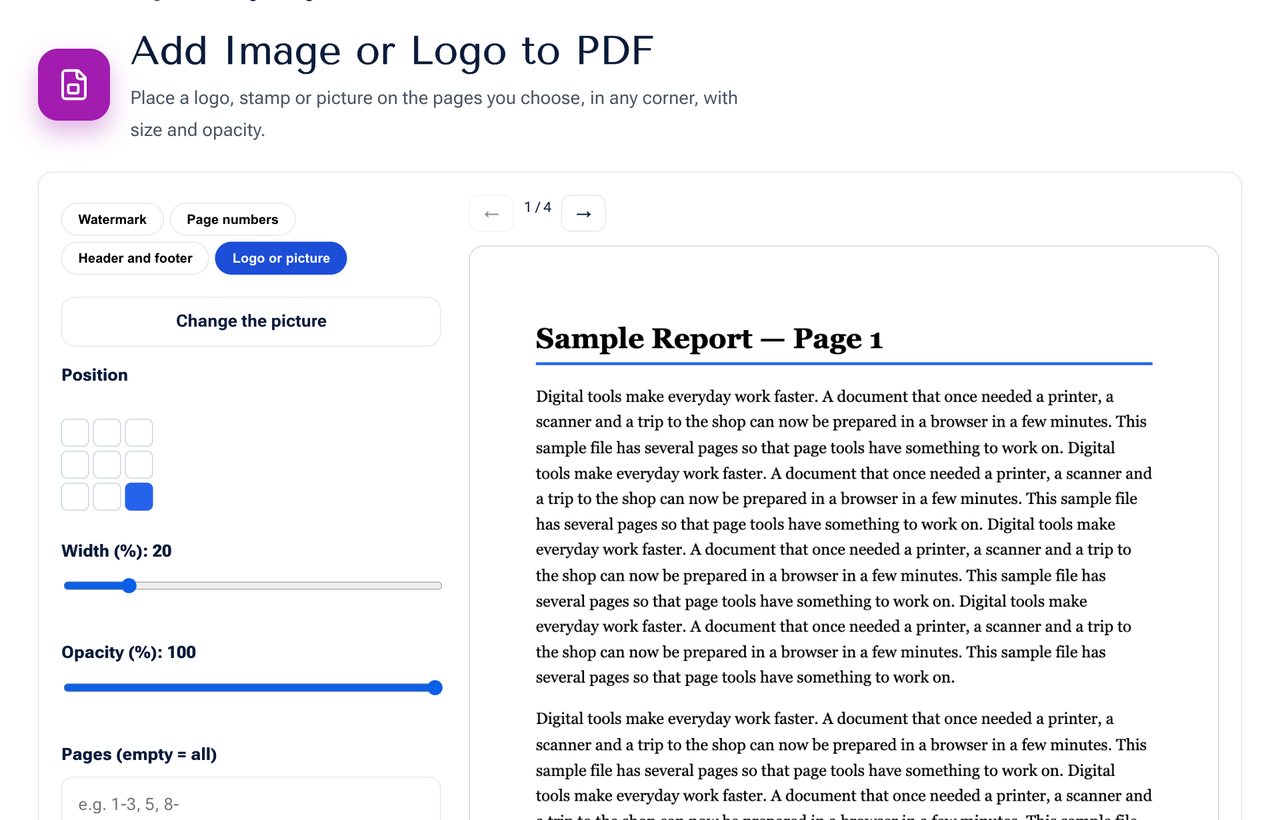Switch to the Watermark tab

pos(112,219)
